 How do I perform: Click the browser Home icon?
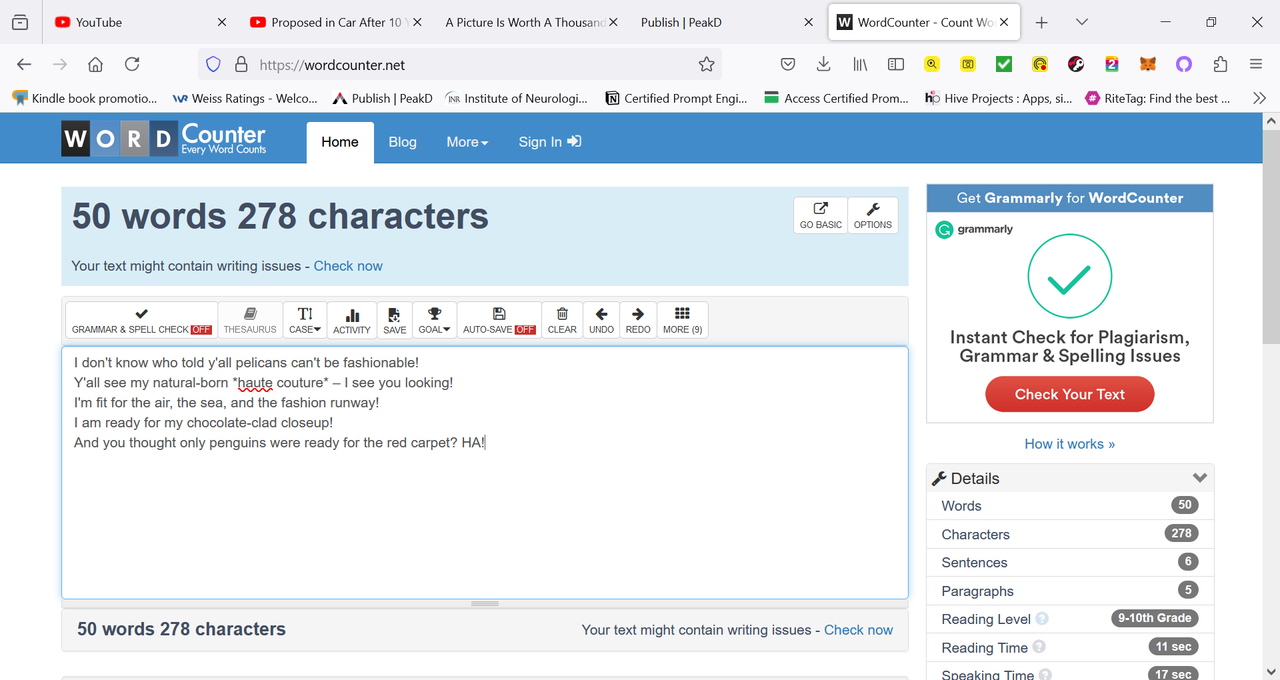(x=96, y=64)
